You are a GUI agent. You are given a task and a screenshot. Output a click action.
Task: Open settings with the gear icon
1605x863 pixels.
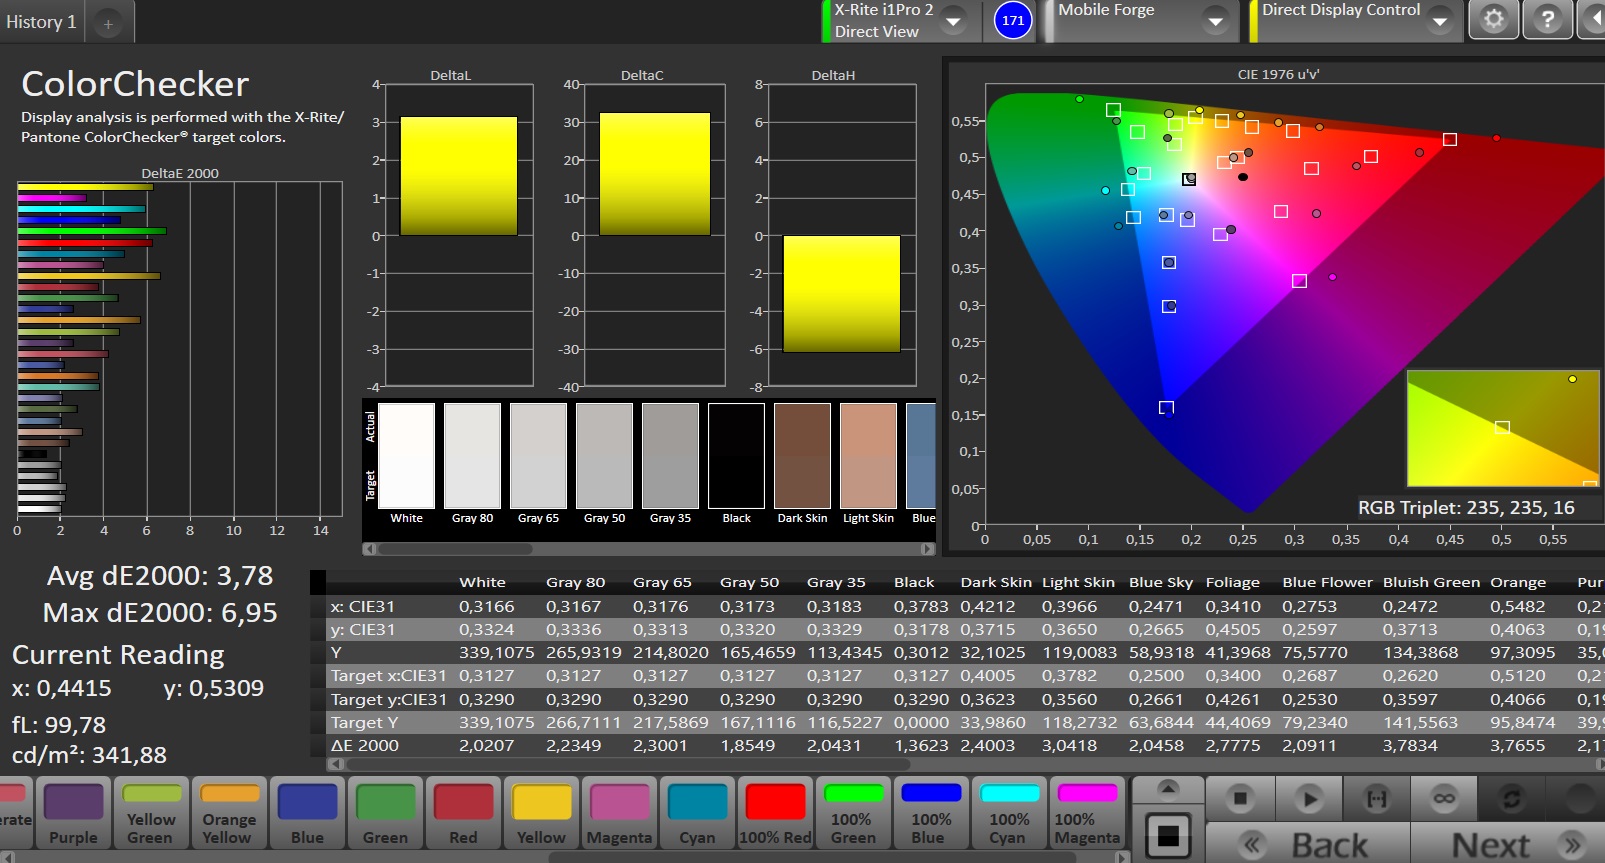[x=1492, y=20]
